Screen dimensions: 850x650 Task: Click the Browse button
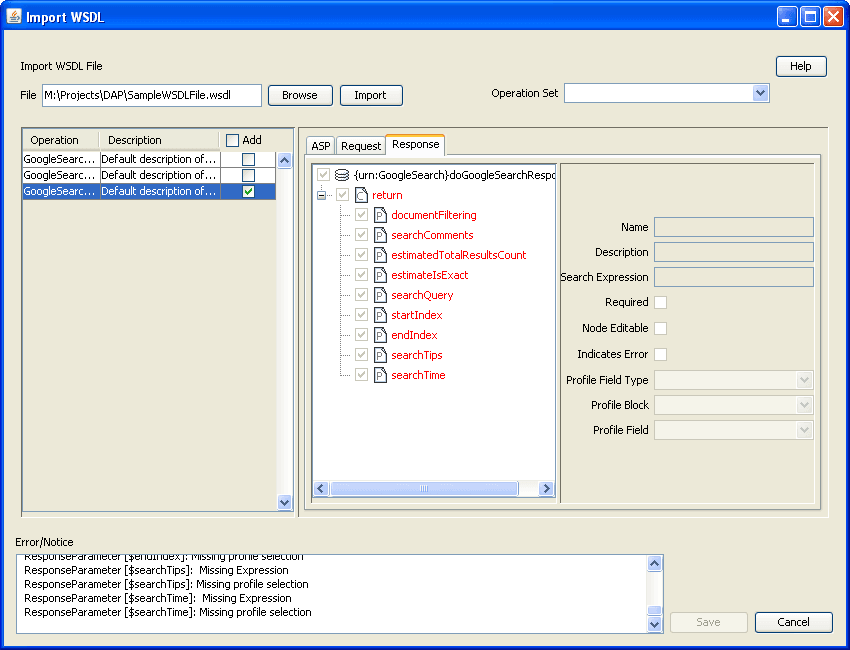[300, 95]
